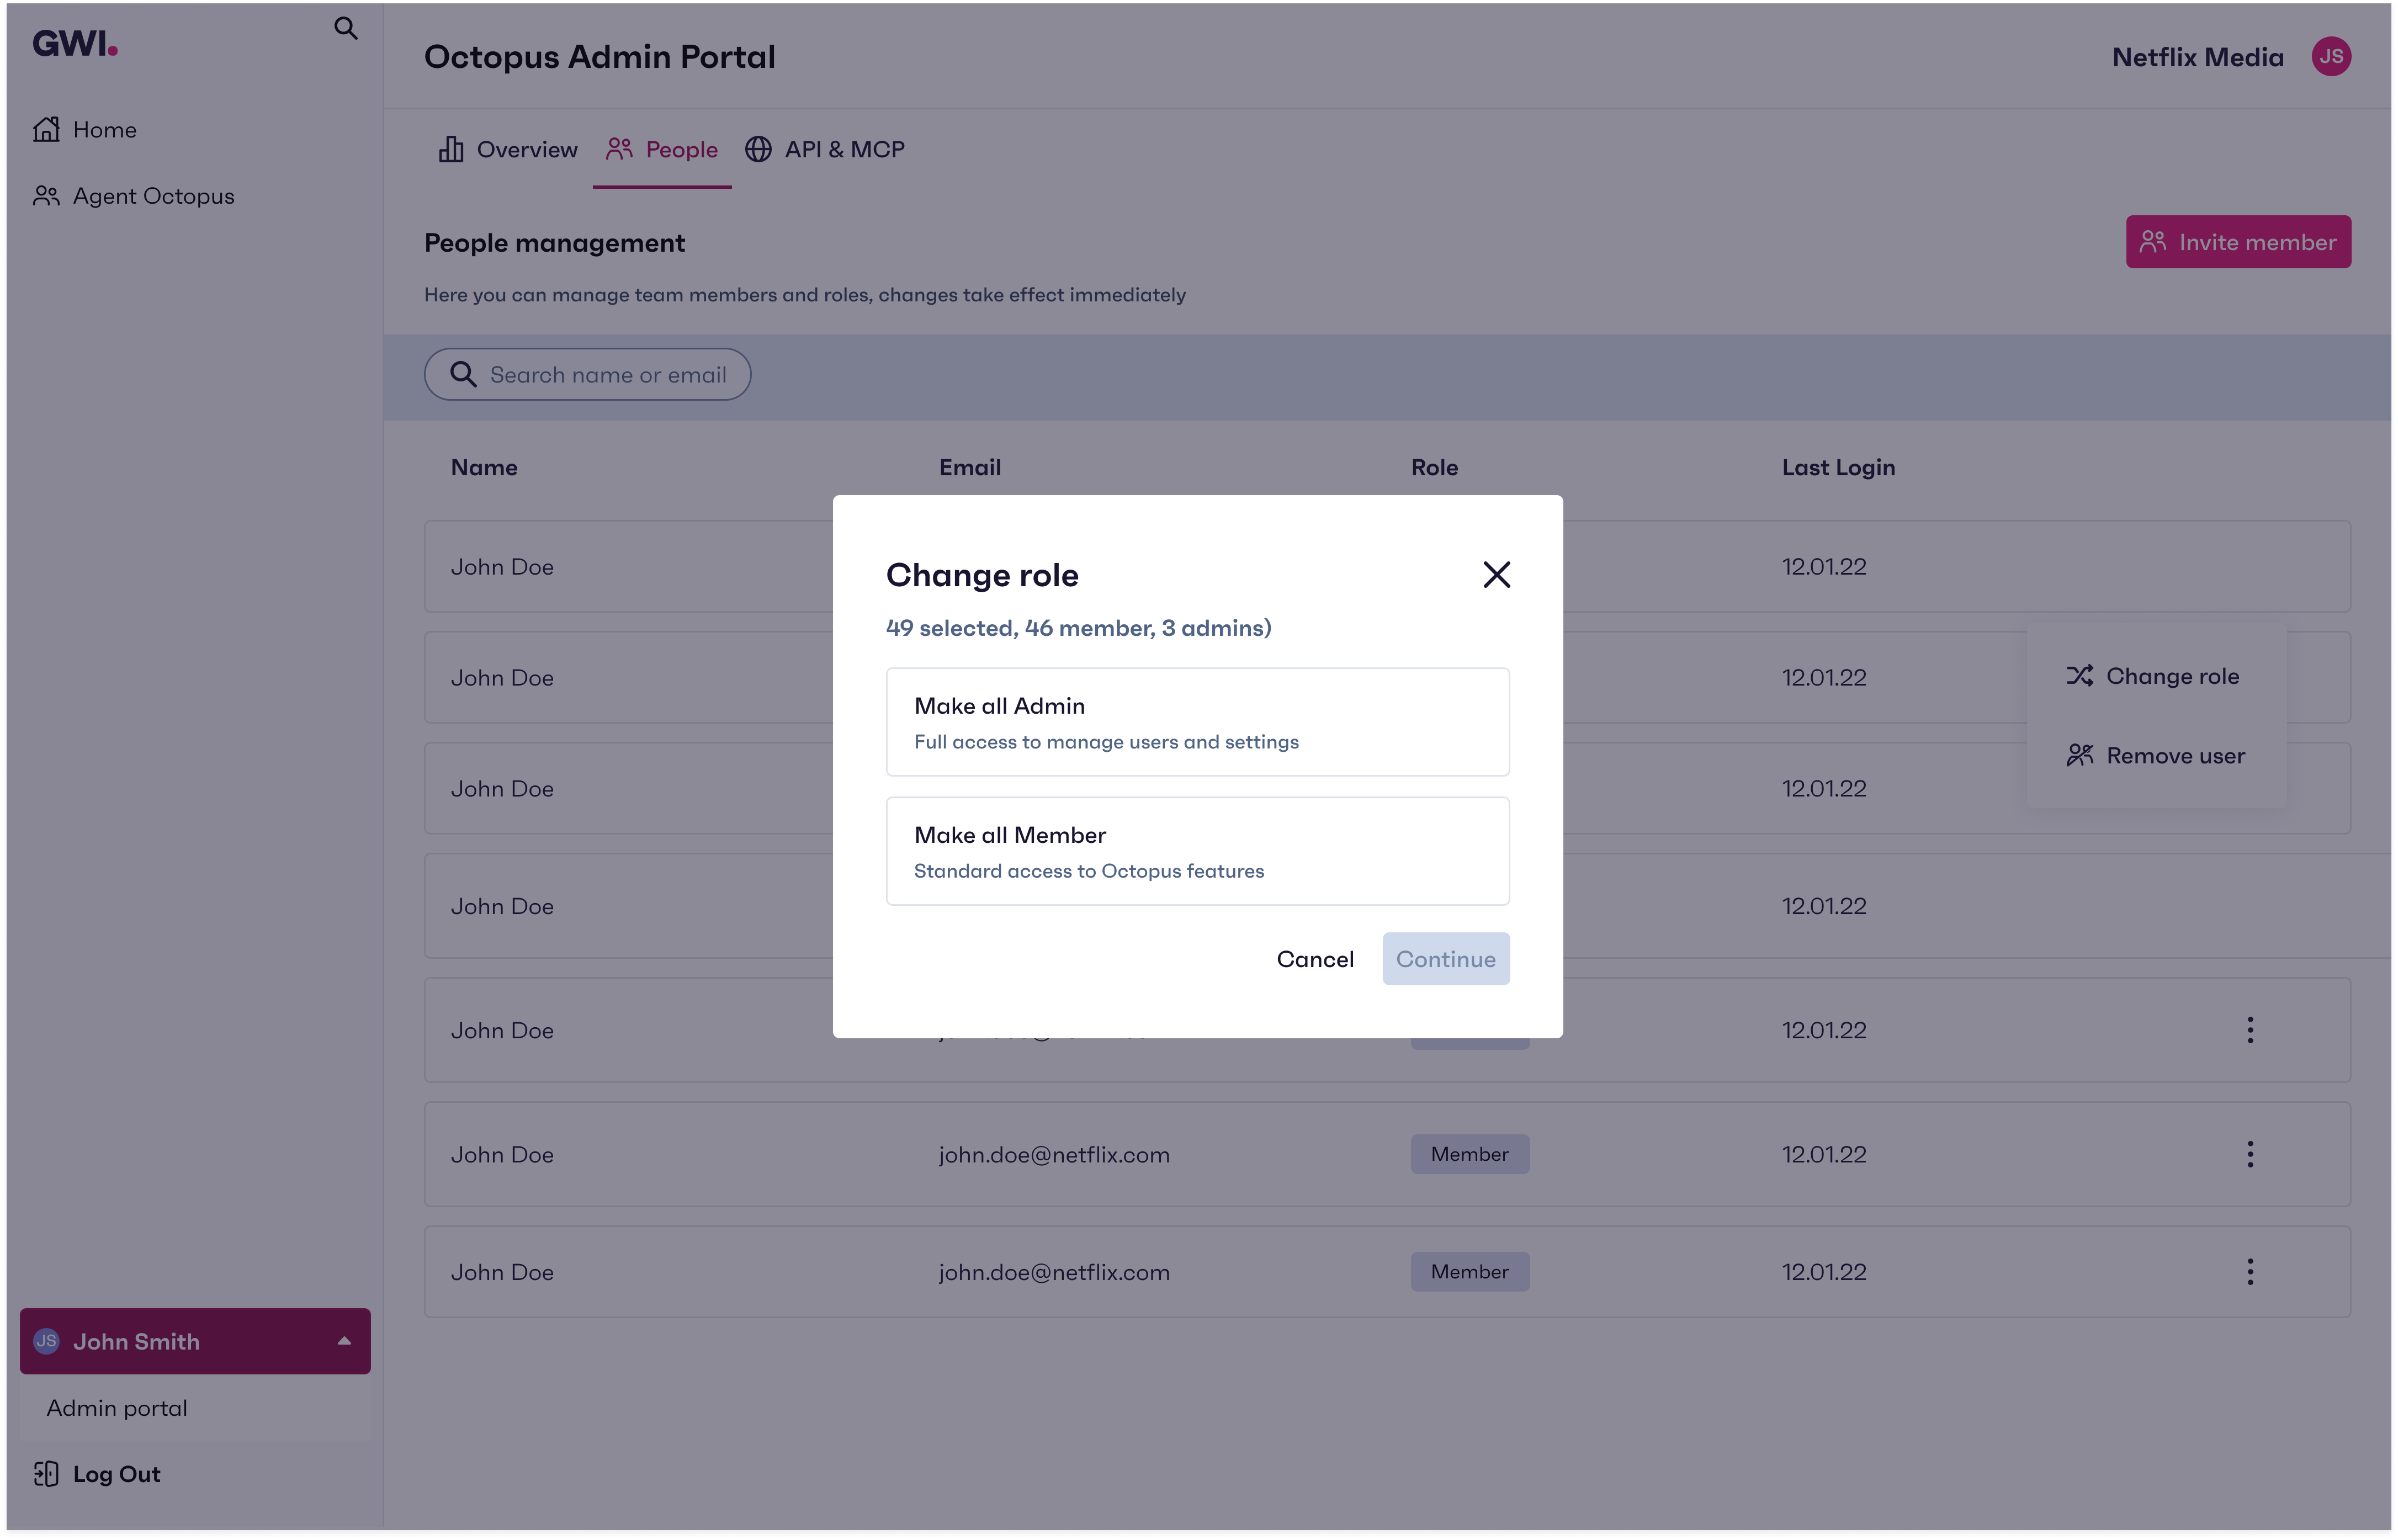The image size is (2398, 1540).
Task: Click the Continue button
Action: click(x=1446, y=959)
